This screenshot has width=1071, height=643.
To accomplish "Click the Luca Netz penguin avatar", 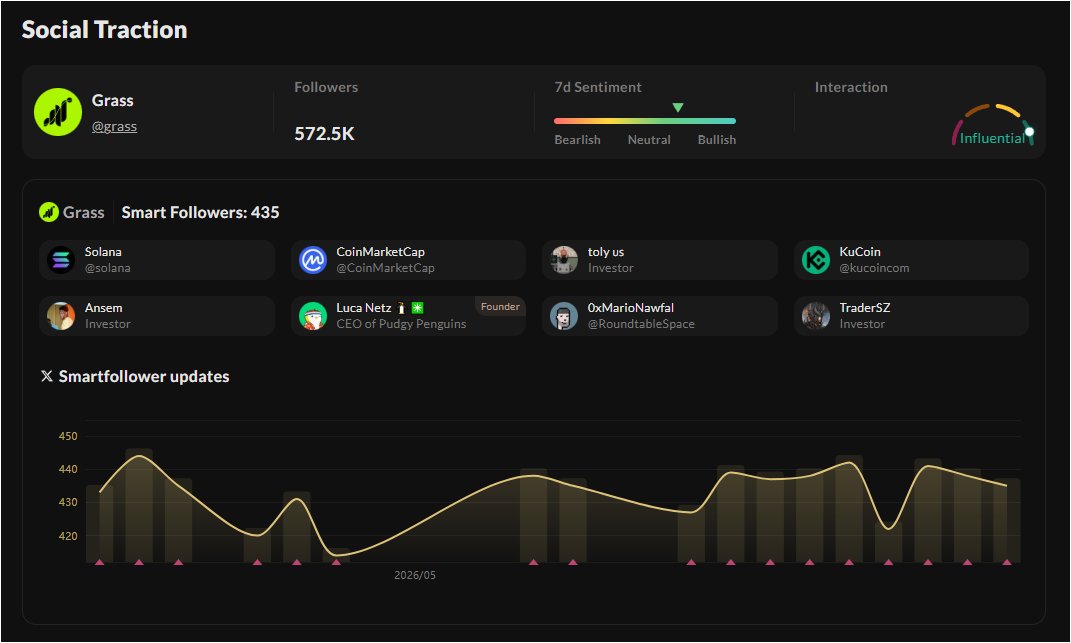I will pyautogui.click(x=313, y=316).
